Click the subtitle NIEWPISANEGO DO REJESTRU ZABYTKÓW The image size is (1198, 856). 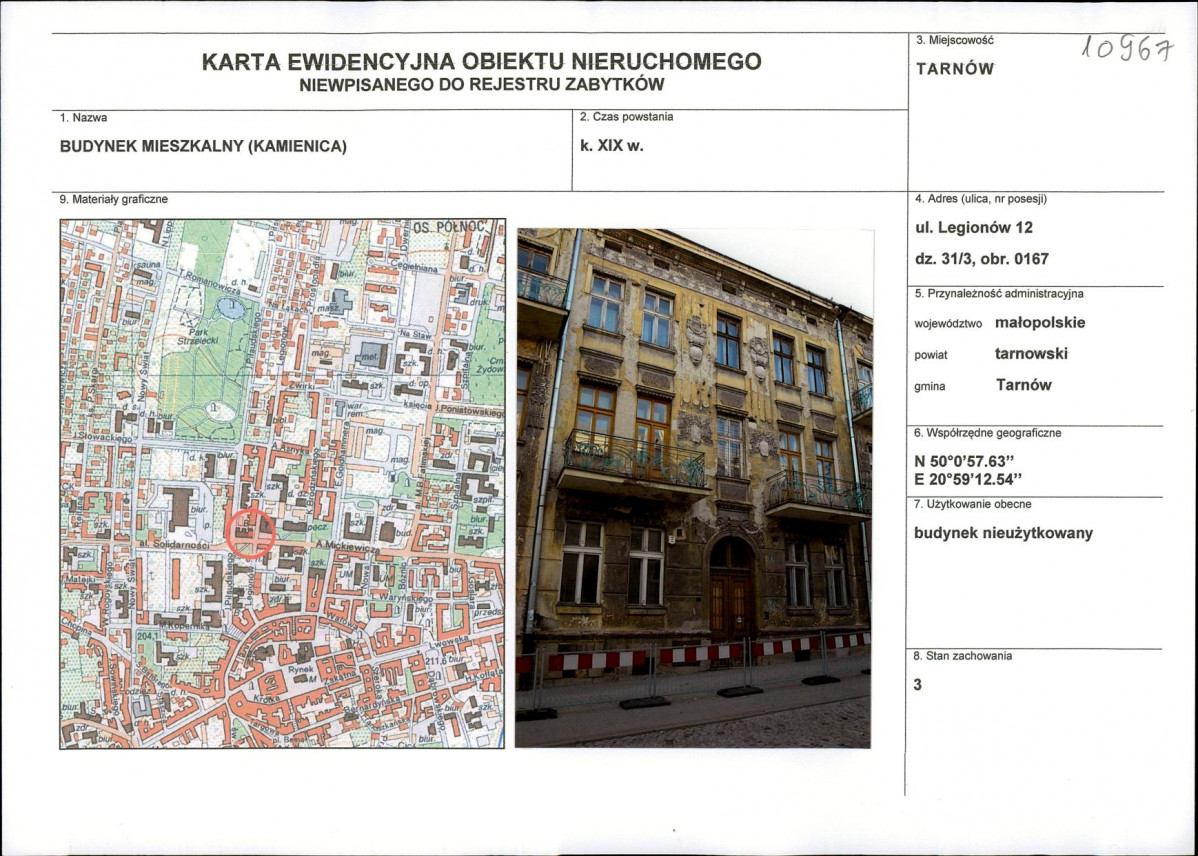tap(481, 85)
